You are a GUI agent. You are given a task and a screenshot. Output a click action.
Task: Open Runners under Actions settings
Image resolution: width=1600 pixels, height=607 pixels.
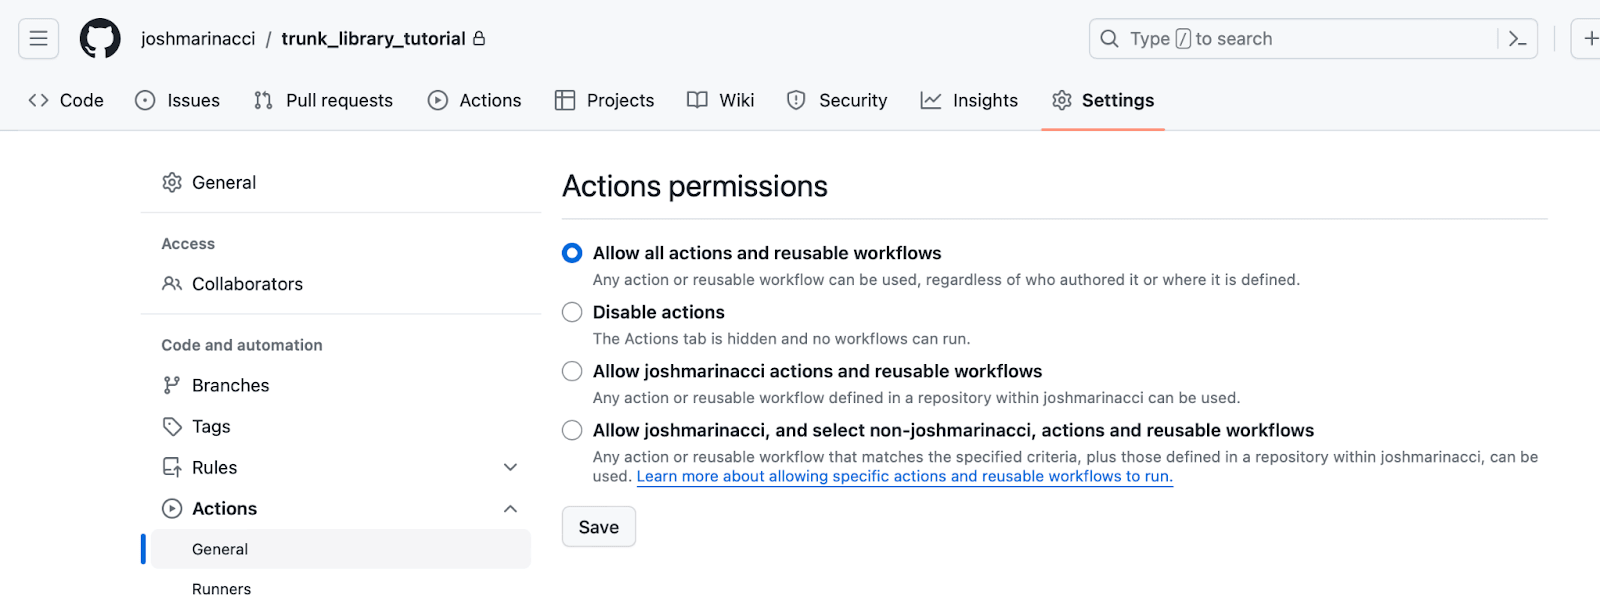221,589
